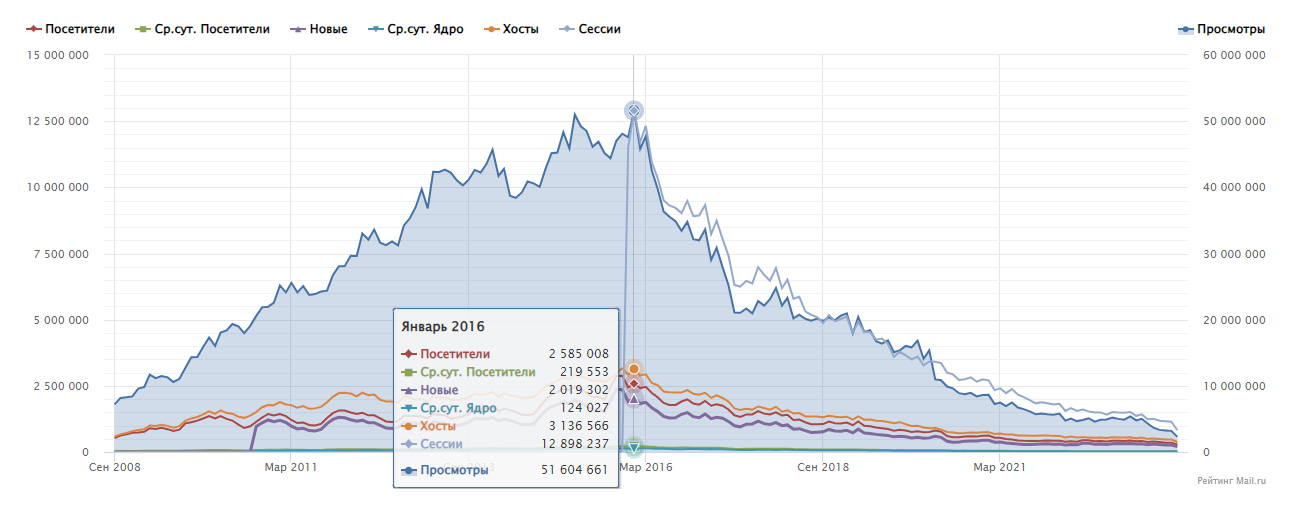Click the teal Ср.сут. Ядро marker on baseline
This screenshot has height=511, width=1313.
pyautogui.click(x=633, y=448)
